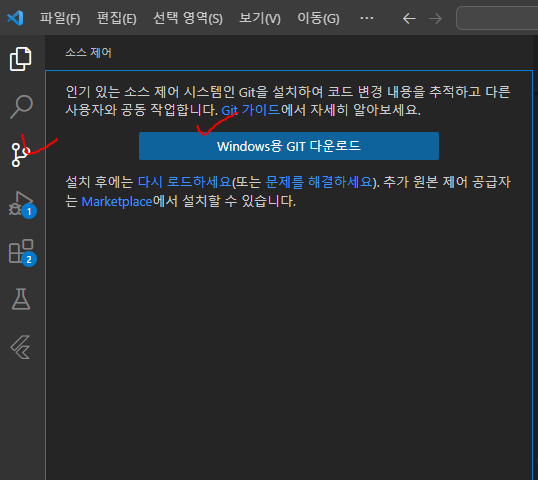The image size is (538, 480).
Task: Open the Search view icon
Action: (x=21, y=107)
